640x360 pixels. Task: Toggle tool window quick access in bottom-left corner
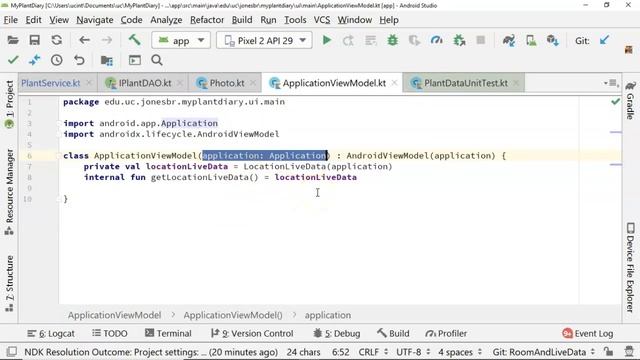[x=12, y=351]
